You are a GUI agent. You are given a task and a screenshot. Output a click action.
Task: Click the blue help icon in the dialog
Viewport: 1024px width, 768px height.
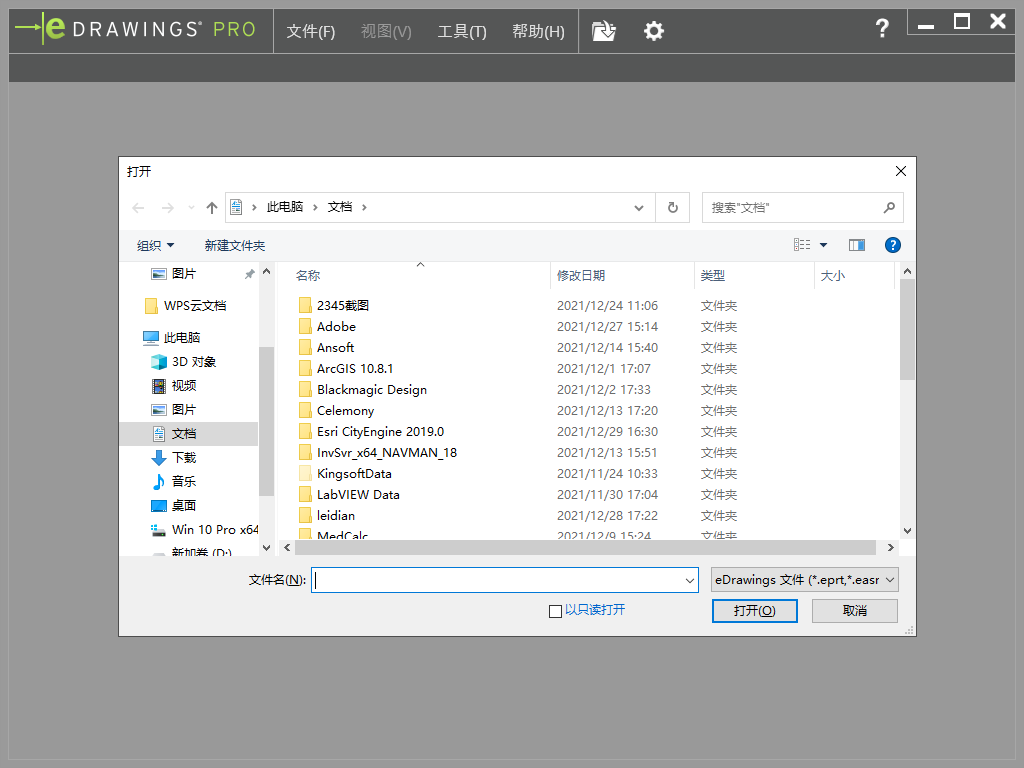892,245
